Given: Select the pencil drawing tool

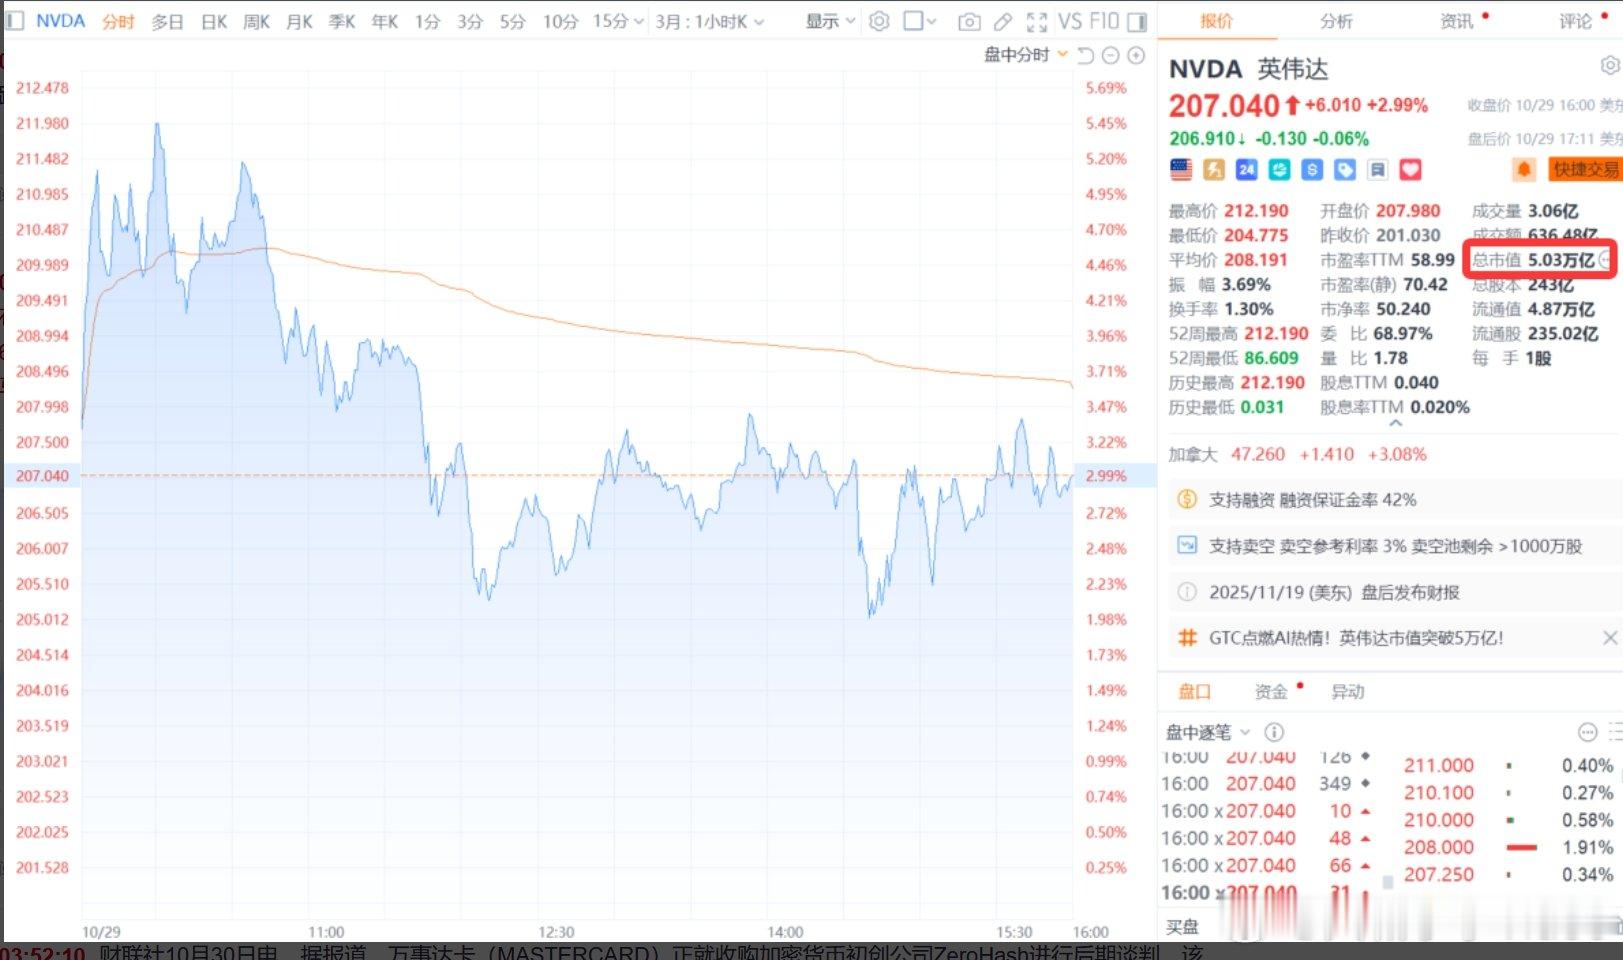Looking at the screenshot, I should pos(1003,21).
